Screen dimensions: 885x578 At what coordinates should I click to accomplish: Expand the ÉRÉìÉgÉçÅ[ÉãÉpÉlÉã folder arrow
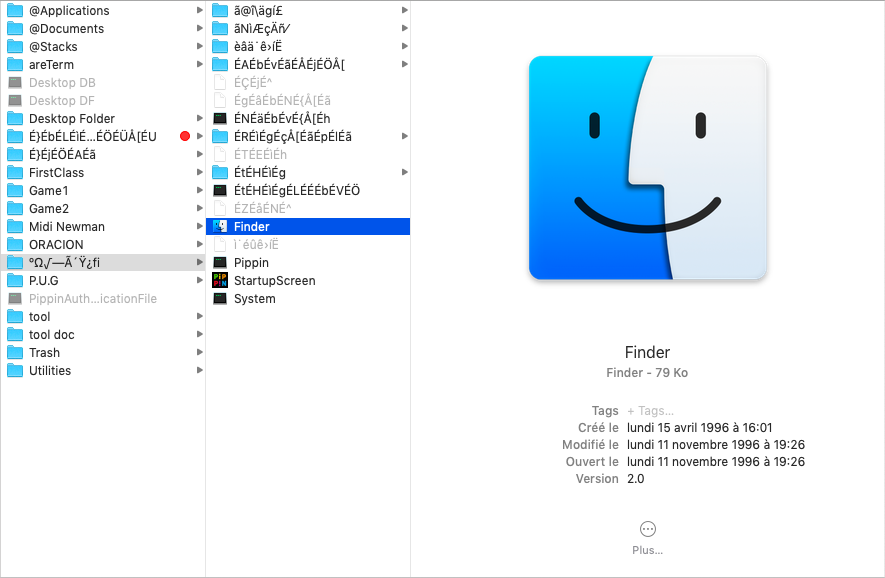coord(405,136)
